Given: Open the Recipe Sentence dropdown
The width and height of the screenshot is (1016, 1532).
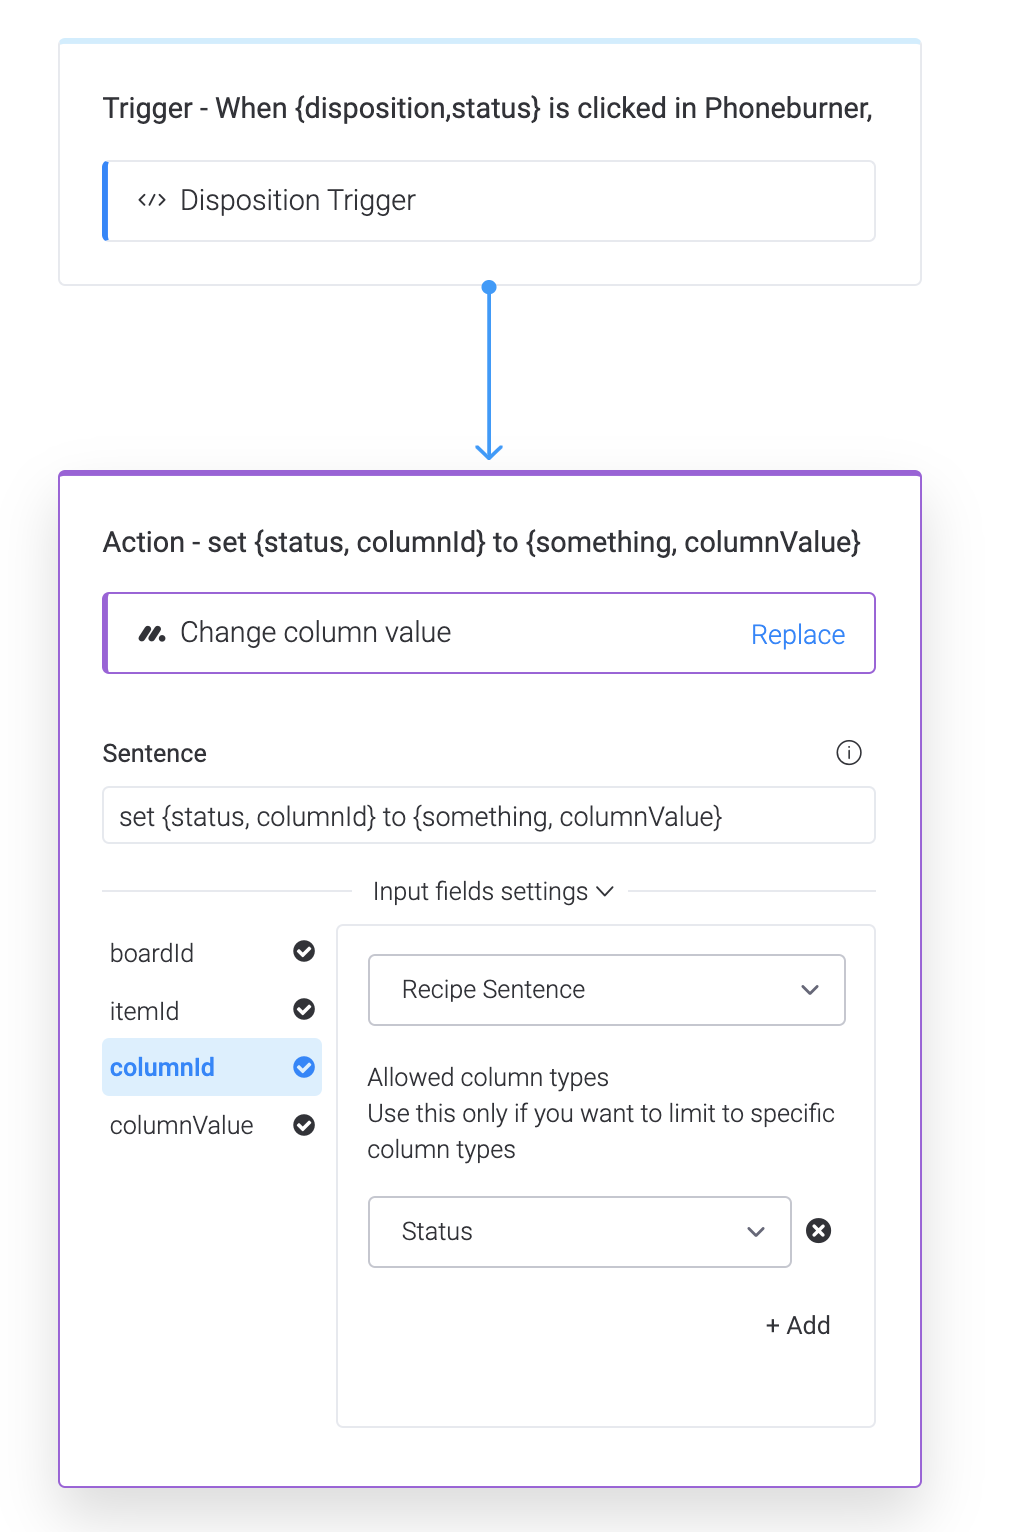Looking at the screenshot, I should 607,990.
